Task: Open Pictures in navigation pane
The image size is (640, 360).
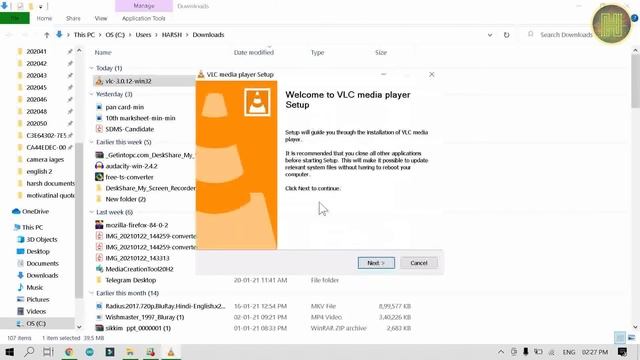Action: pyautogui.click(x=38, y=300)
